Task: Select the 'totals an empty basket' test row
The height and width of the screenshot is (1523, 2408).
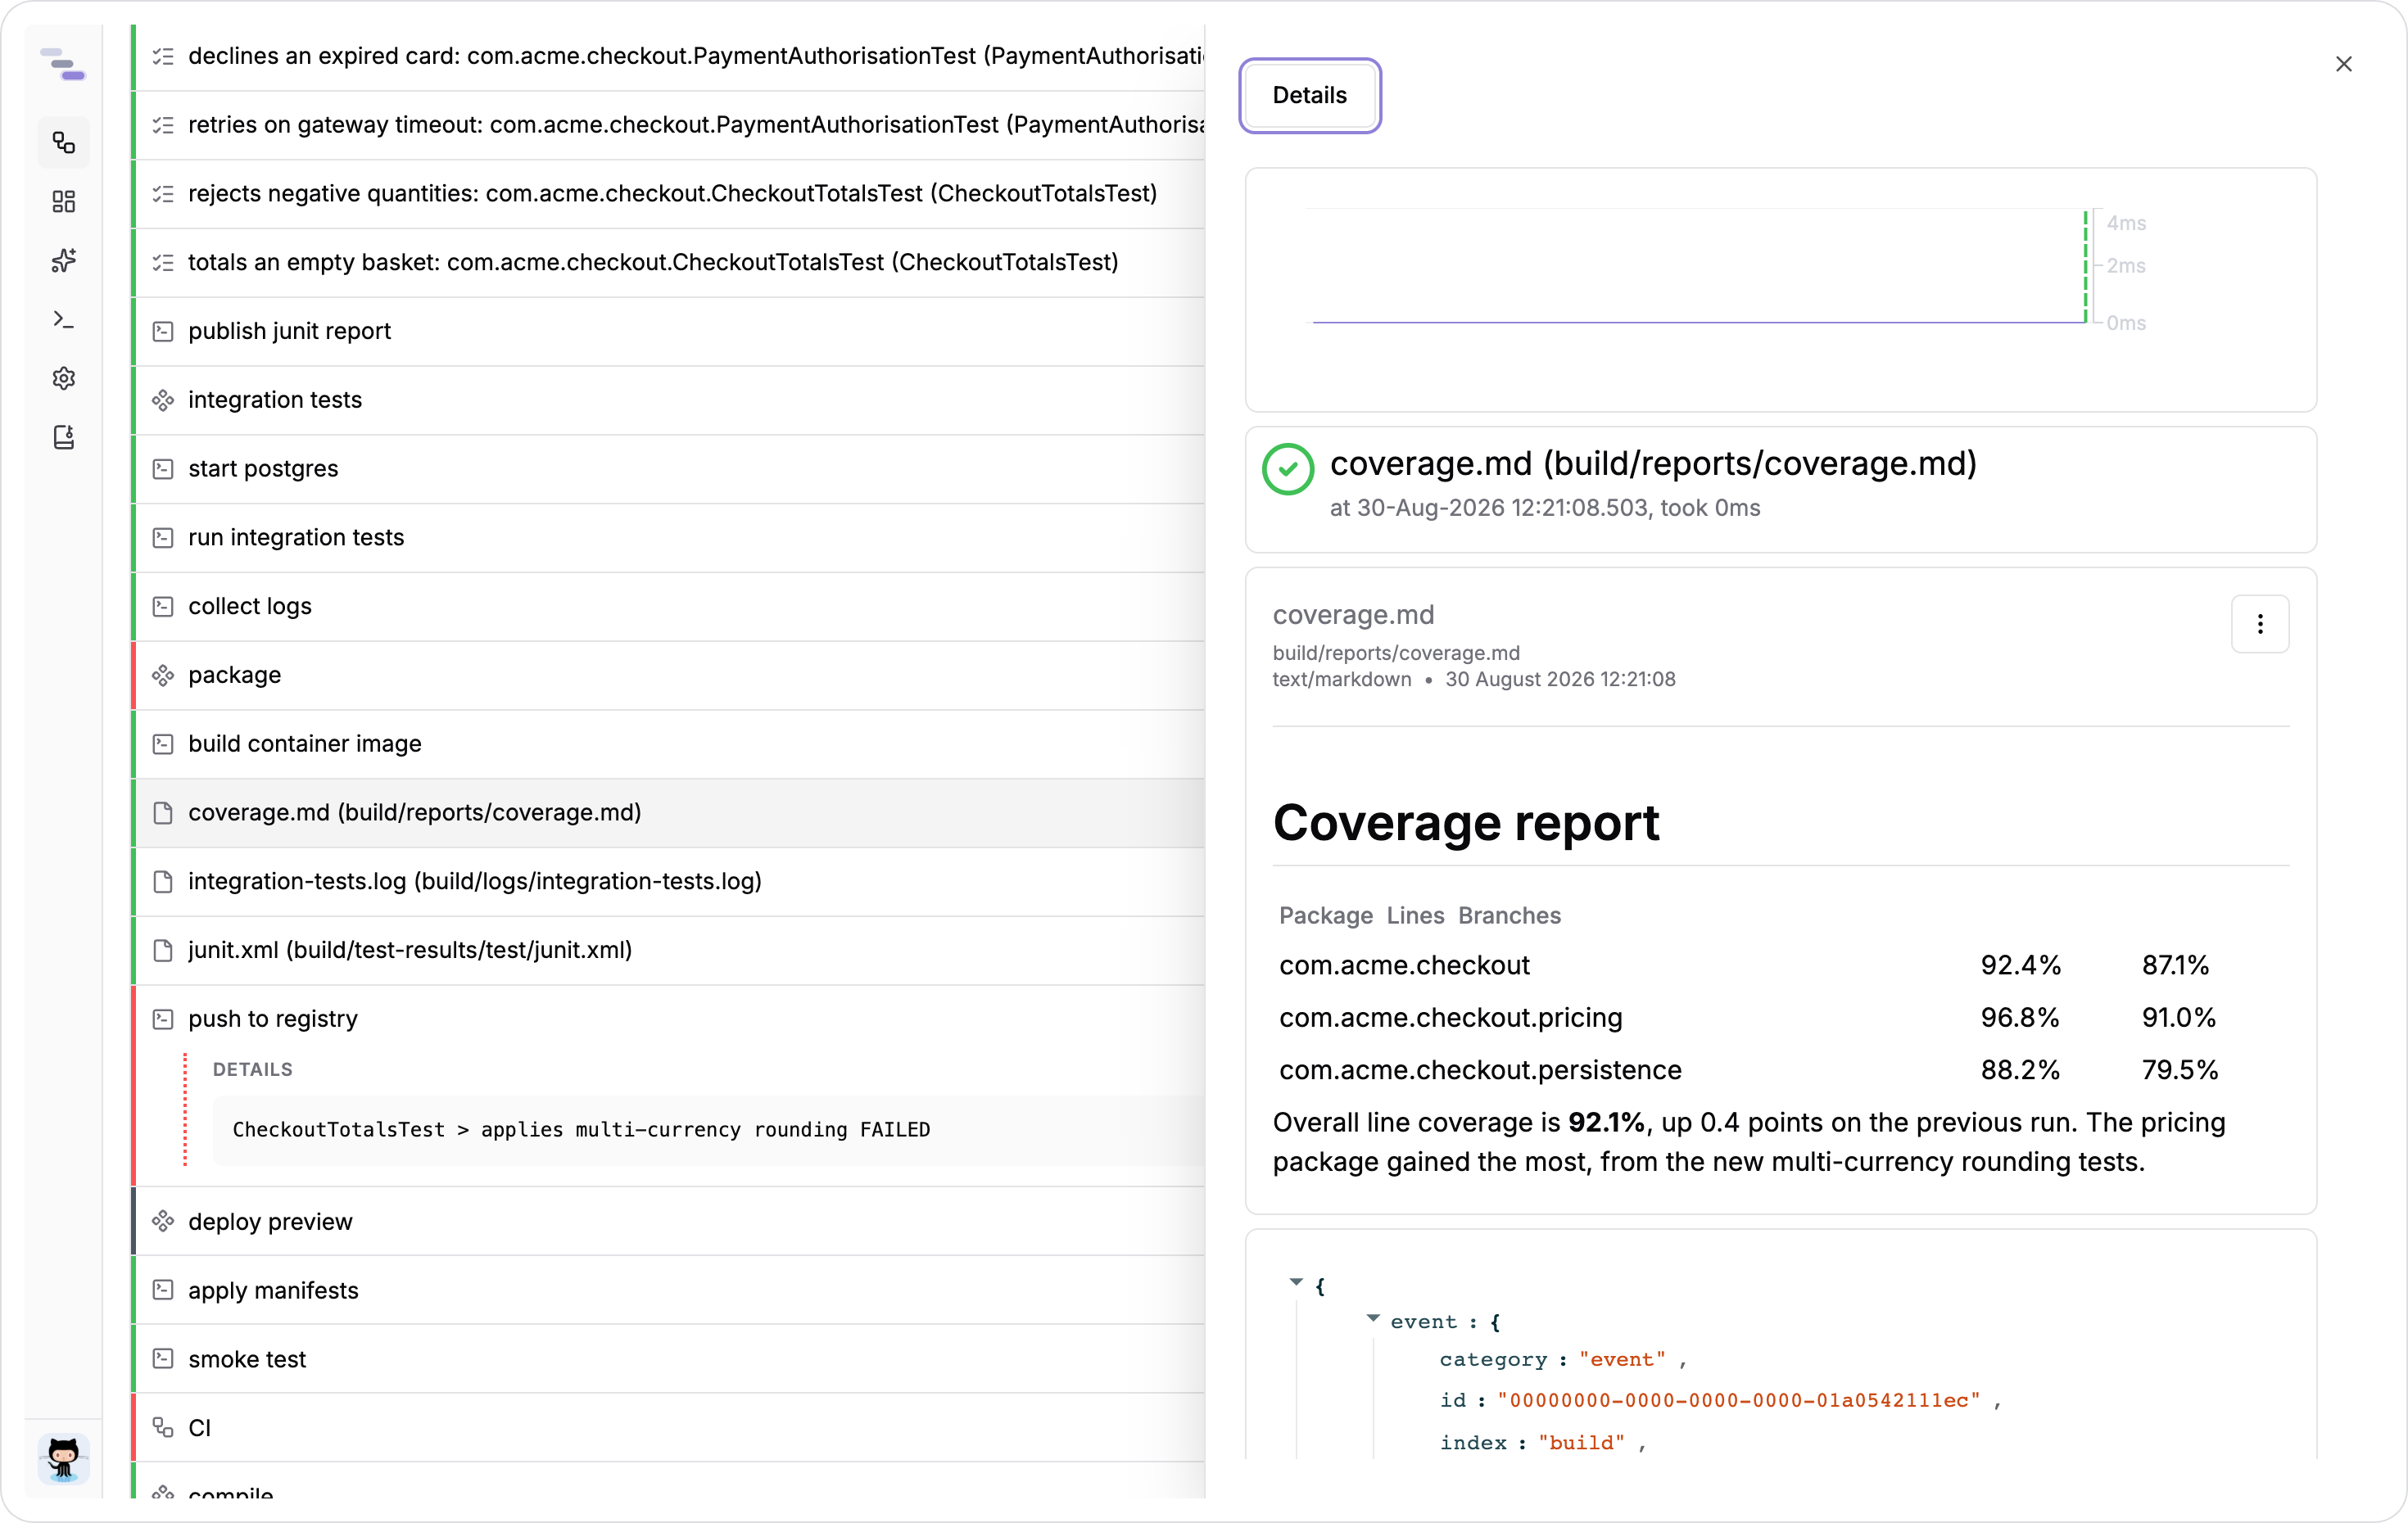Action: pos(669,263)
